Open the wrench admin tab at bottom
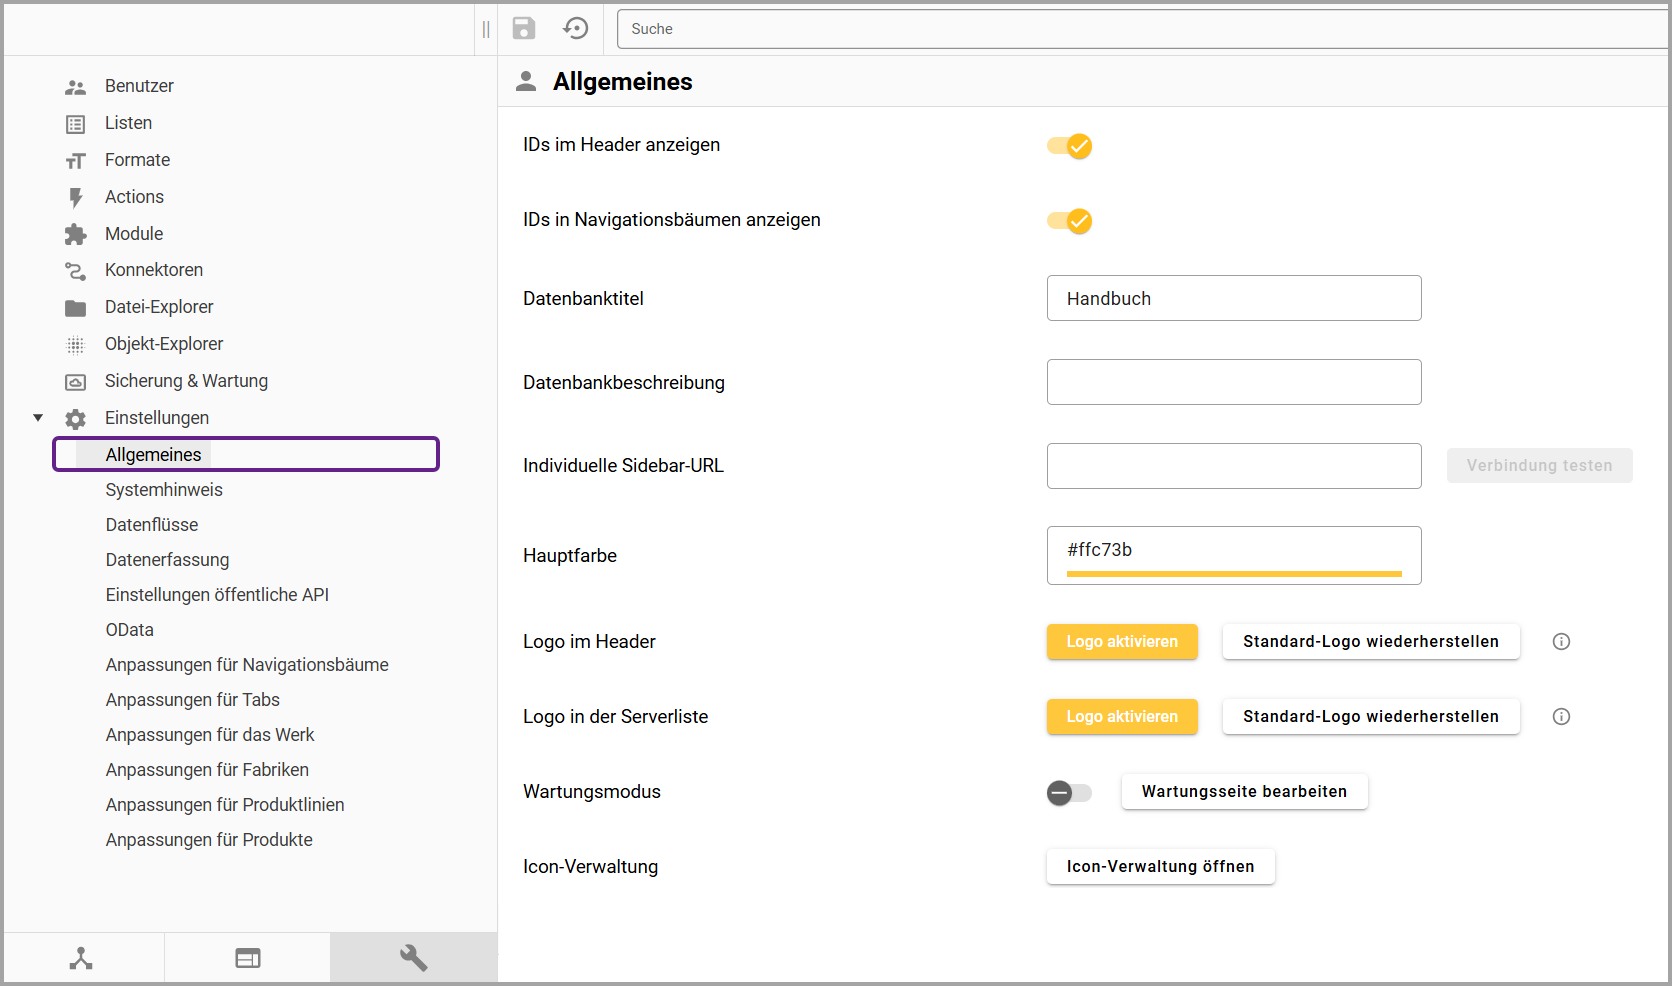The image size is (1672, 986). [413, 958]
